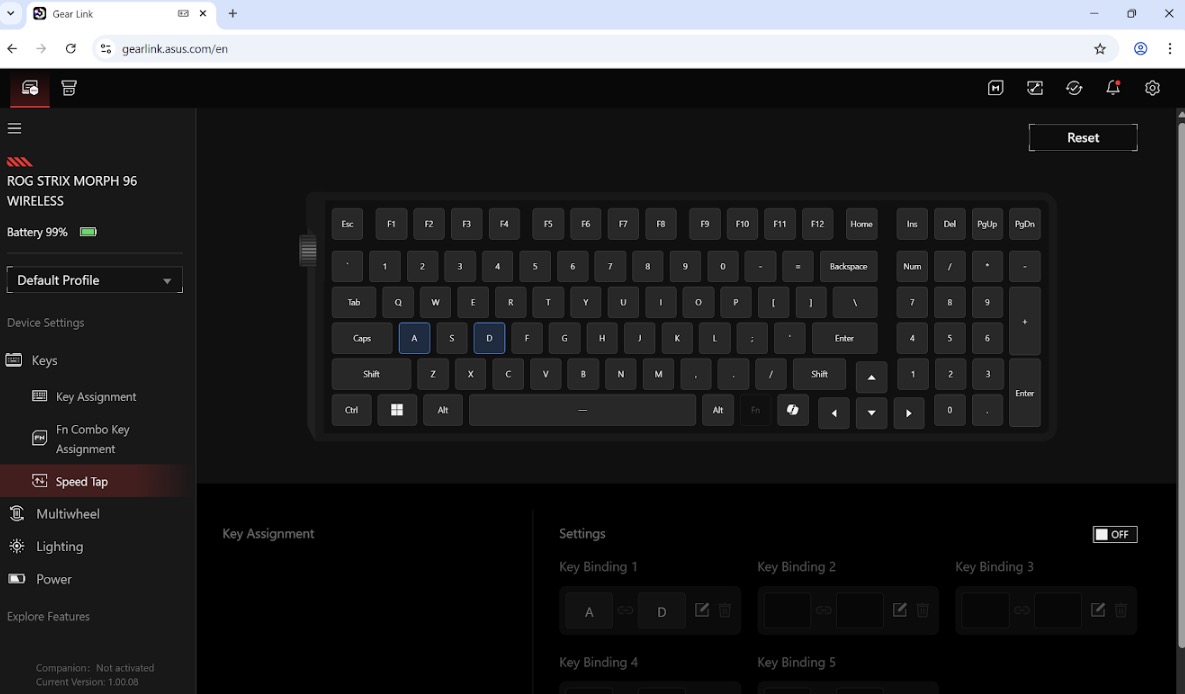Click the left arrow key
1185x694 pixels.
pos(834,413)
